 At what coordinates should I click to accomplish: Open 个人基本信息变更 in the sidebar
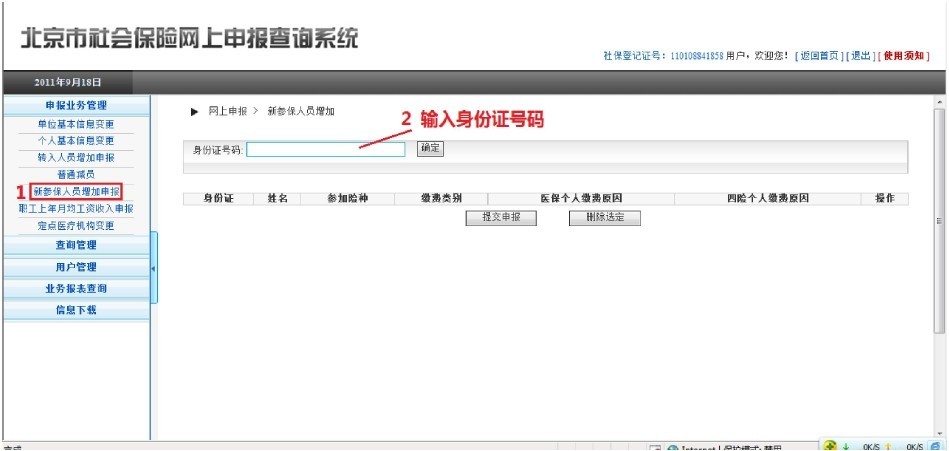(76, 141)
